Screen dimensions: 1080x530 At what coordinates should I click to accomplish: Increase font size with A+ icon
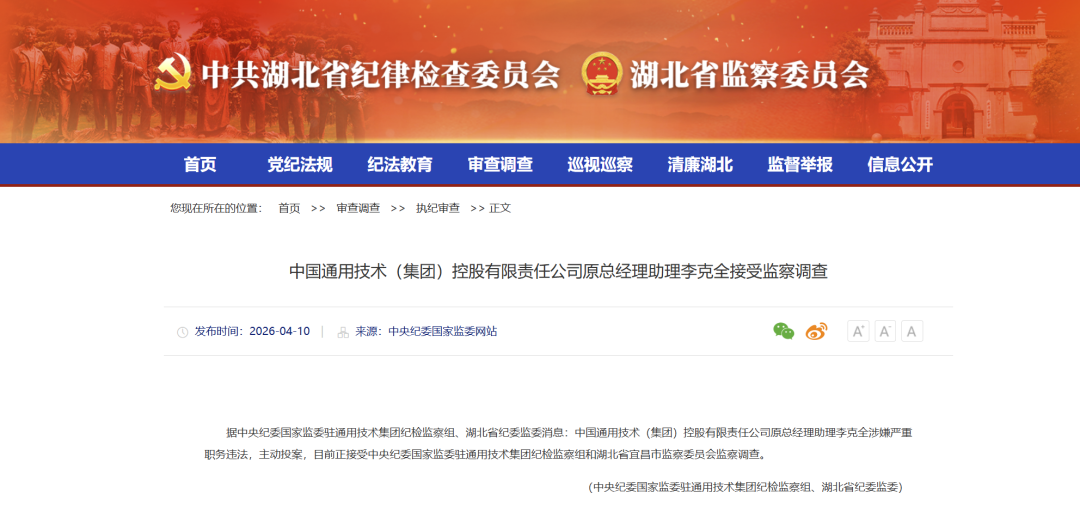point(858,332)
